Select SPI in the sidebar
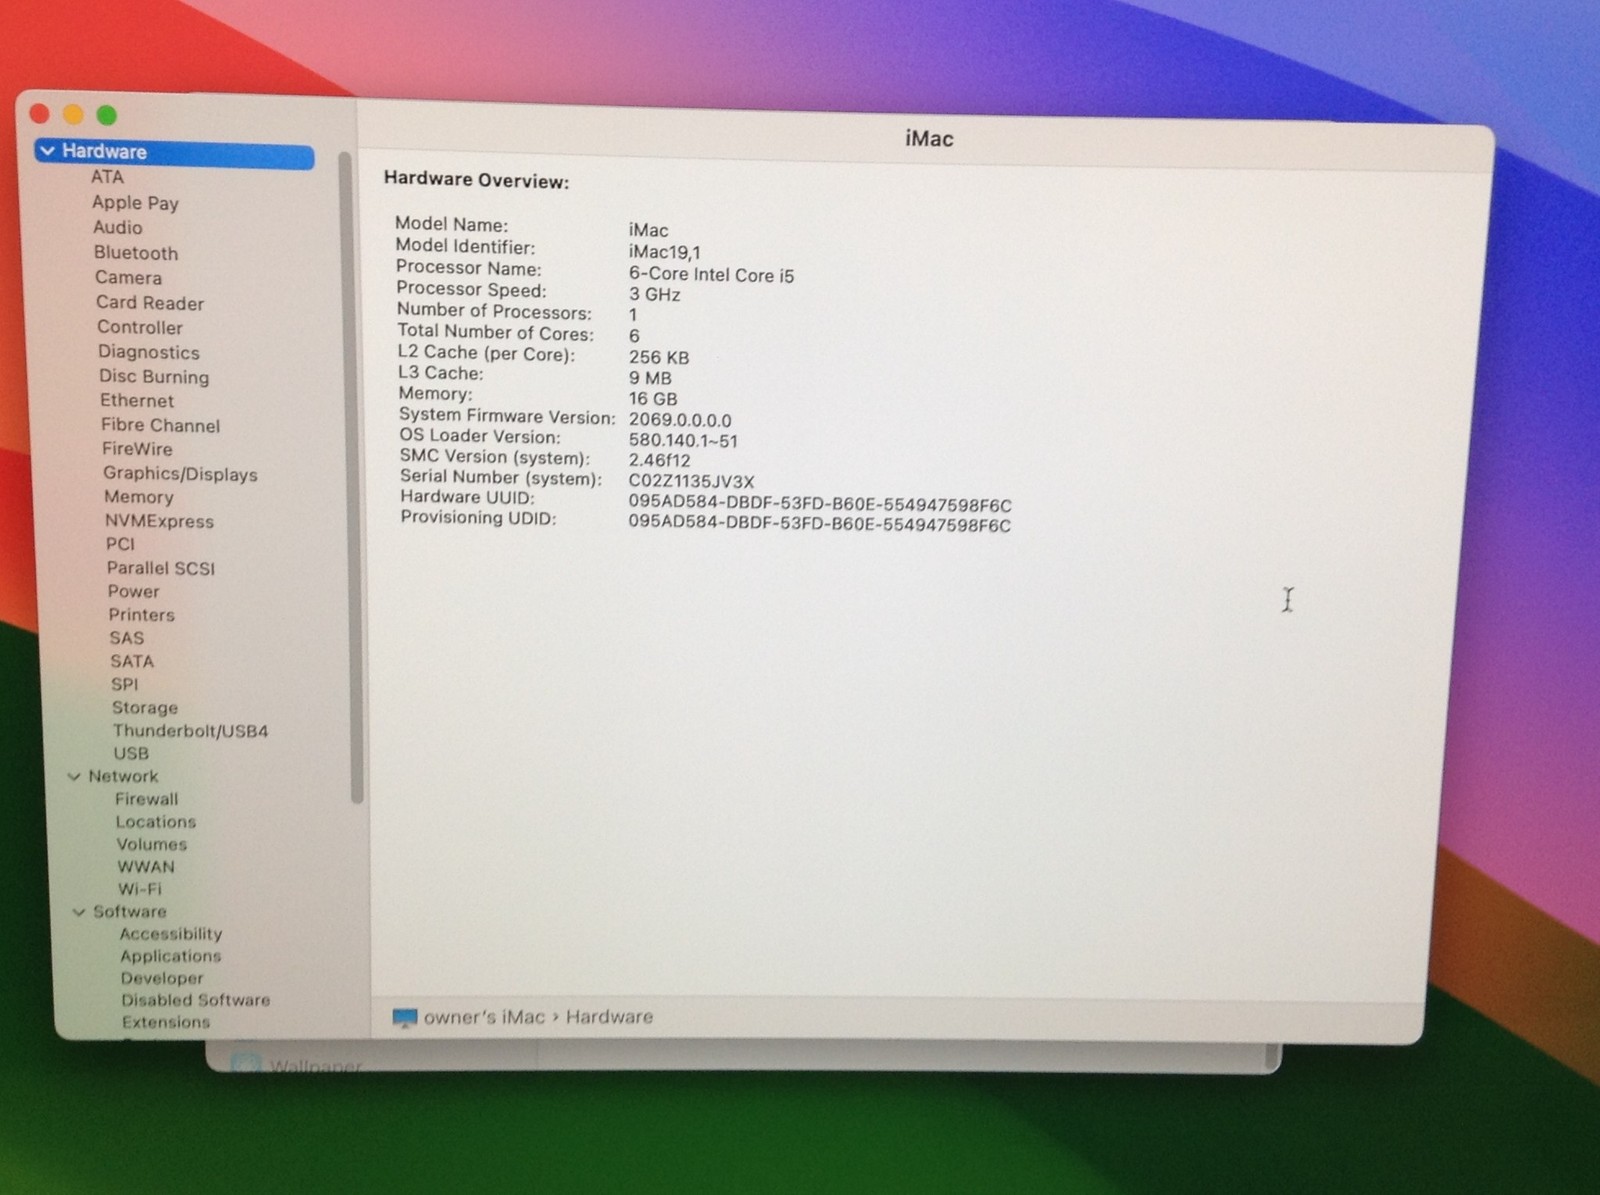 (x=125, y=684)
